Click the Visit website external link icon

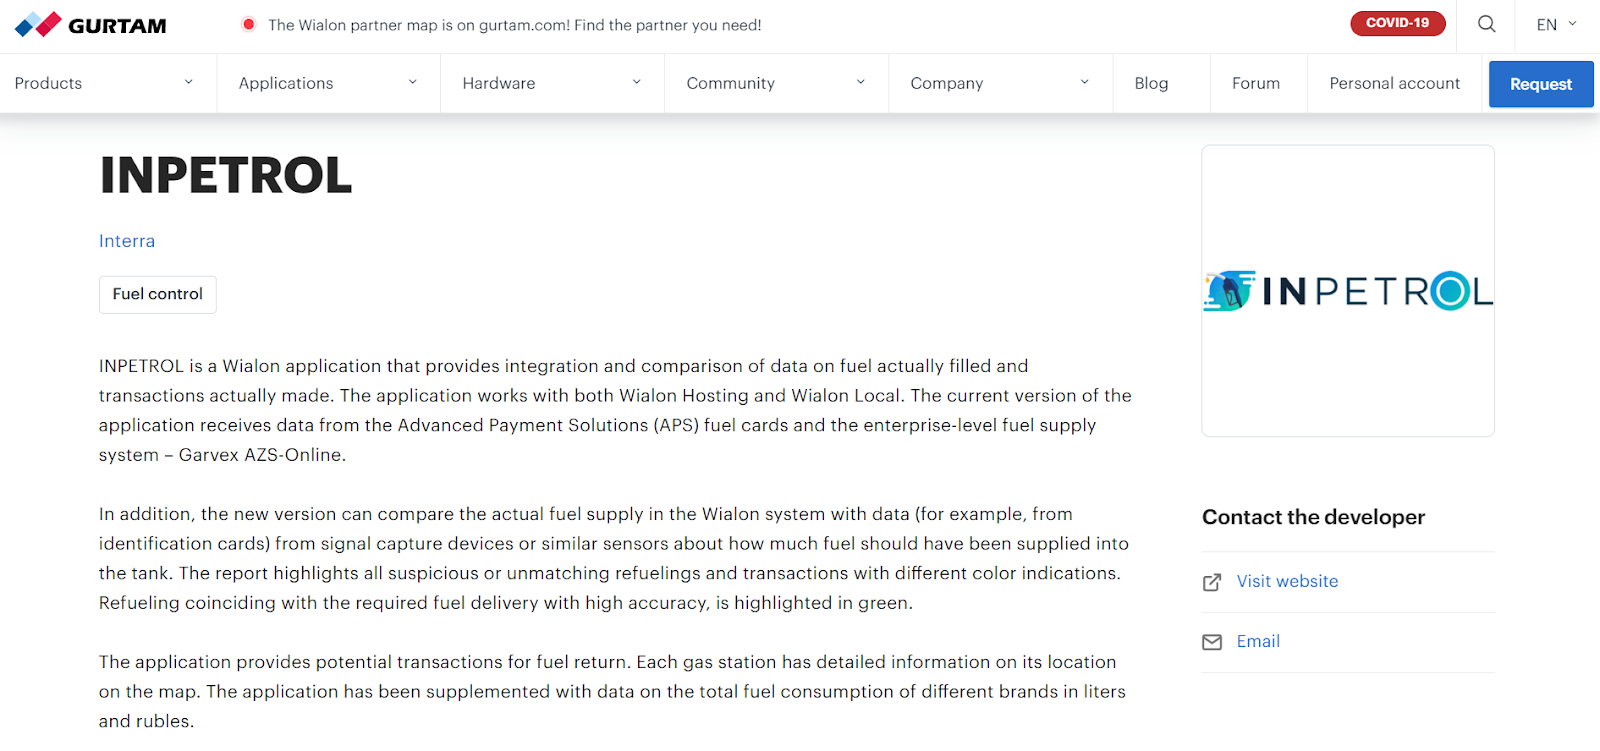[1211, 581]
